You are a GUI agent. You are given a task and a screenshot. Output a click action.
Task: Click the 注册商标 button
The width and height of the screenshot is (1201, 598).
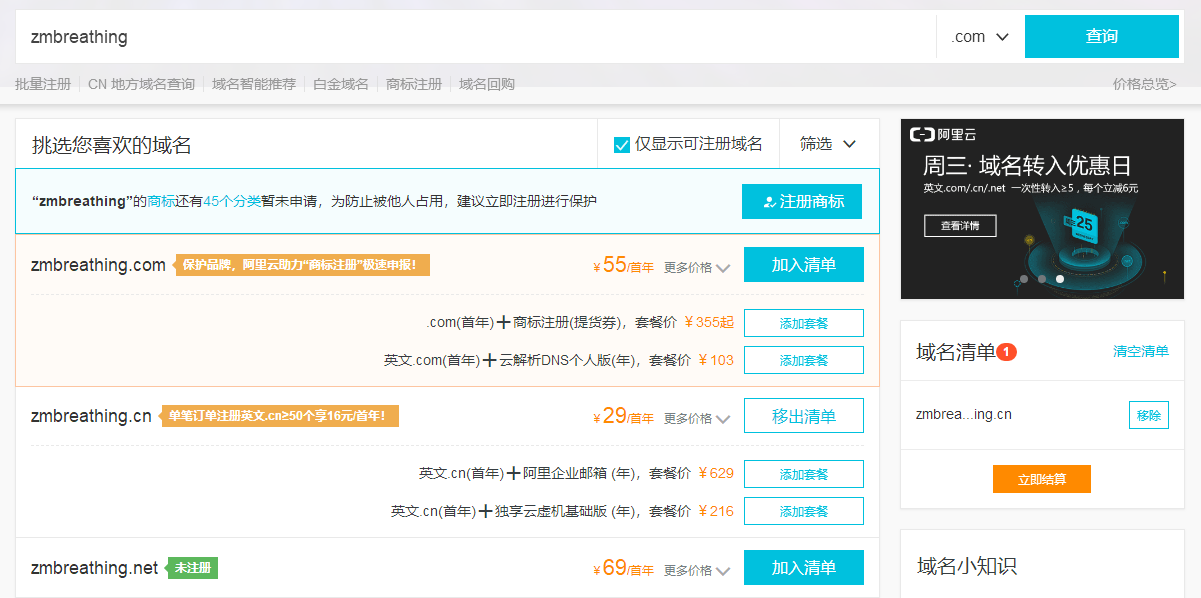802,201
